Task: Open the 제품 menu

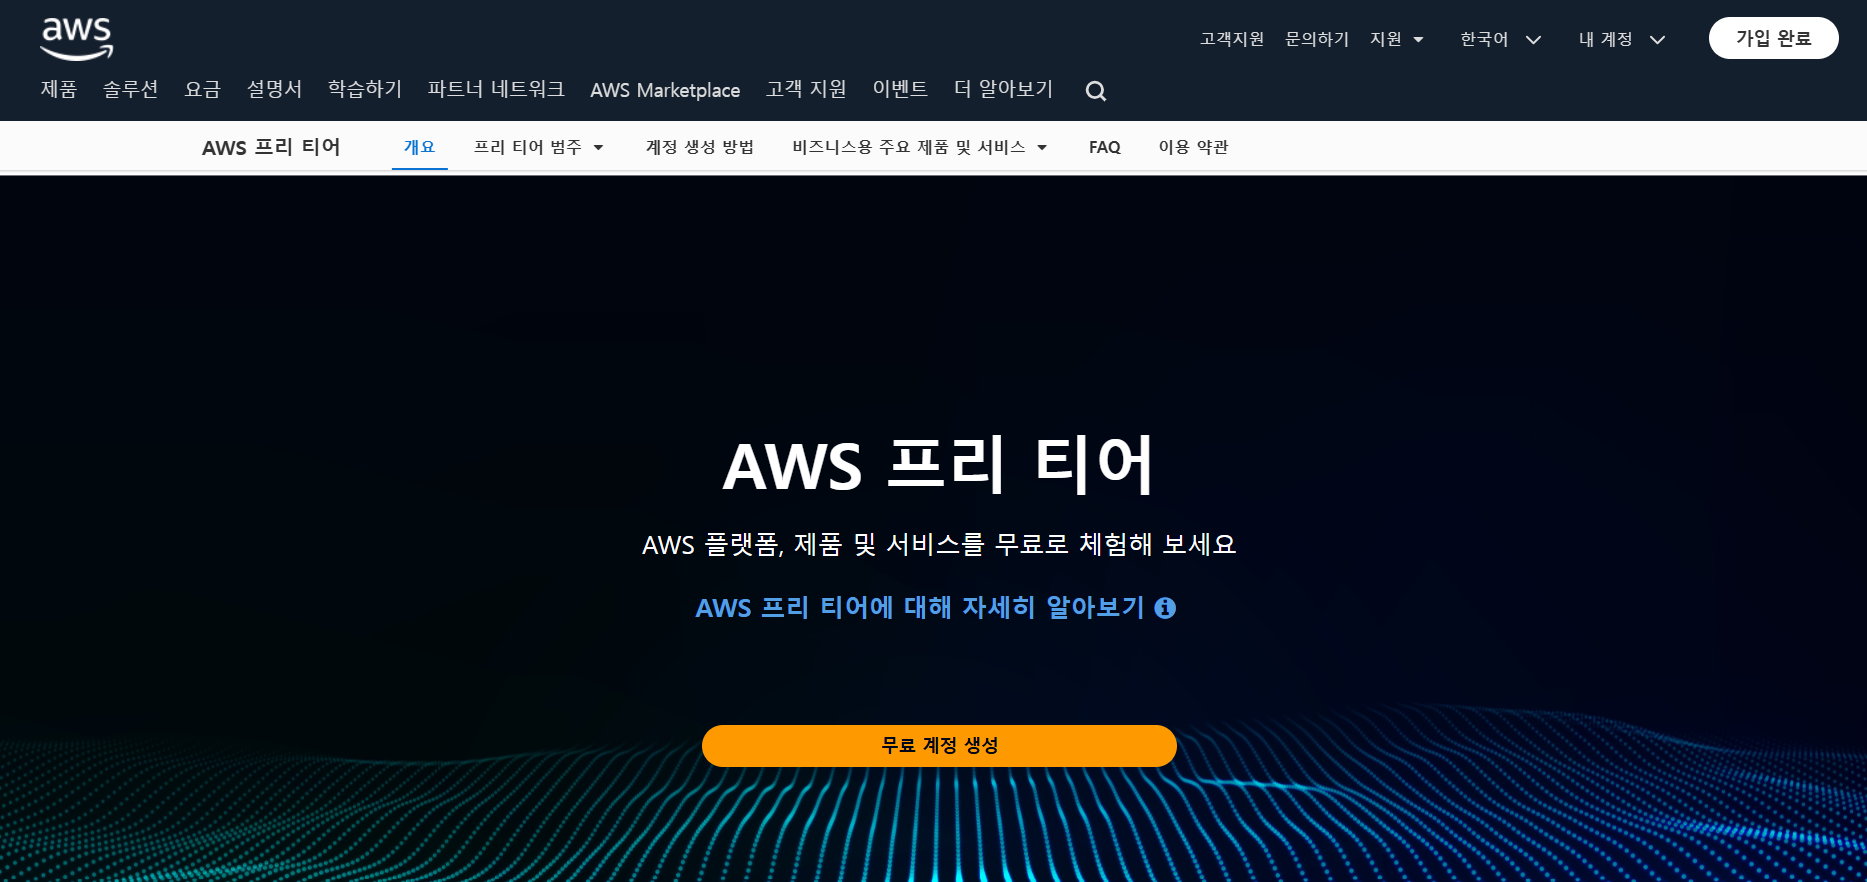Action: [x=59, y=89]
